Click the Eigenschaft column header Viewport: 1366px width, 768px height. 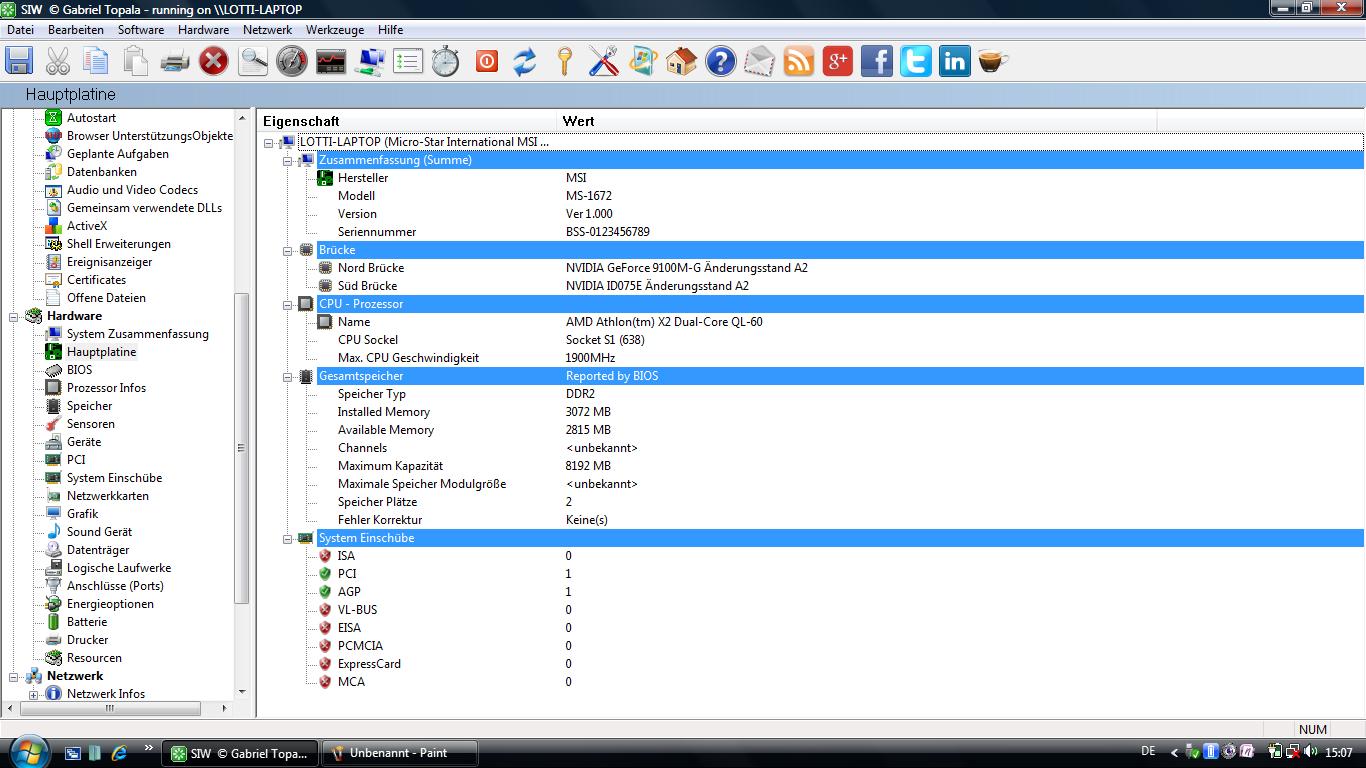[x=407, y=121]
